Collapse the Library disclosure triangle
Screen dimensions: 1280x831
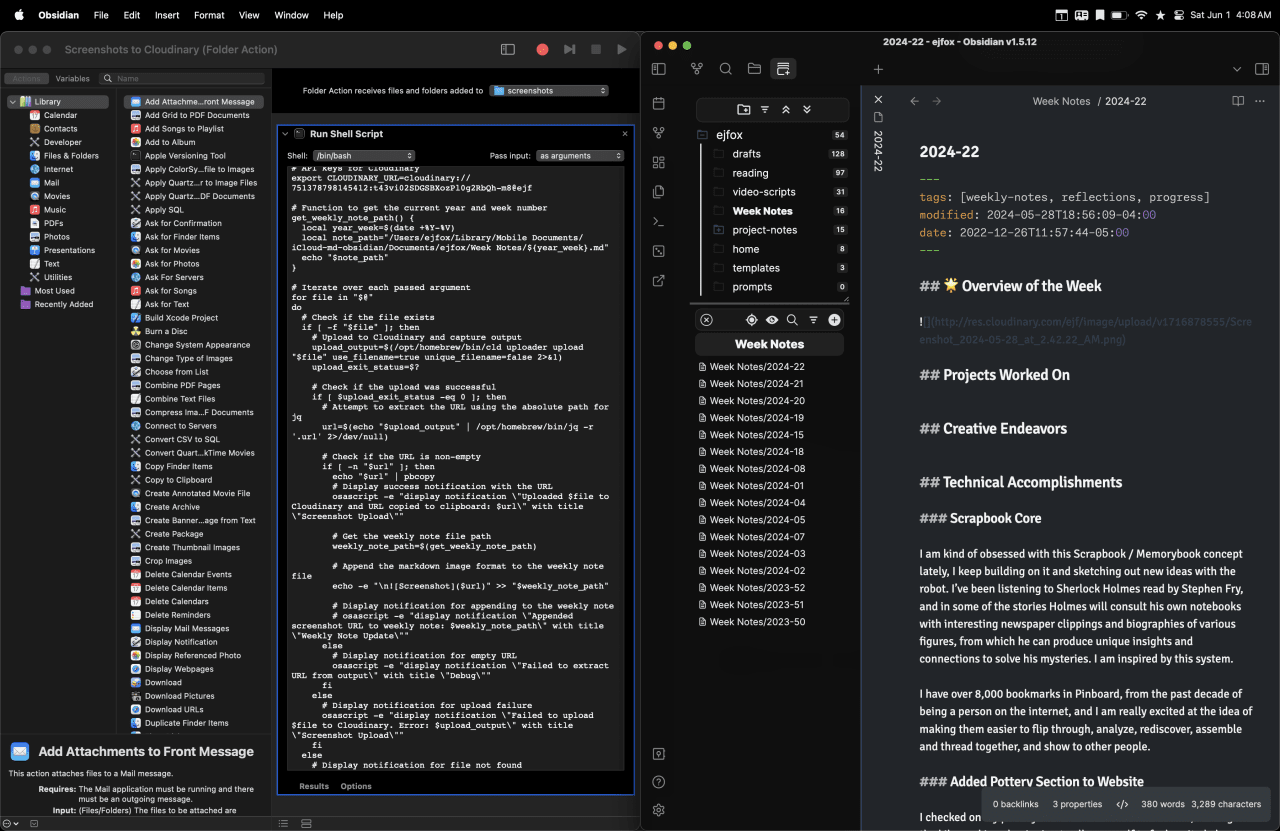tap(12, 102)
